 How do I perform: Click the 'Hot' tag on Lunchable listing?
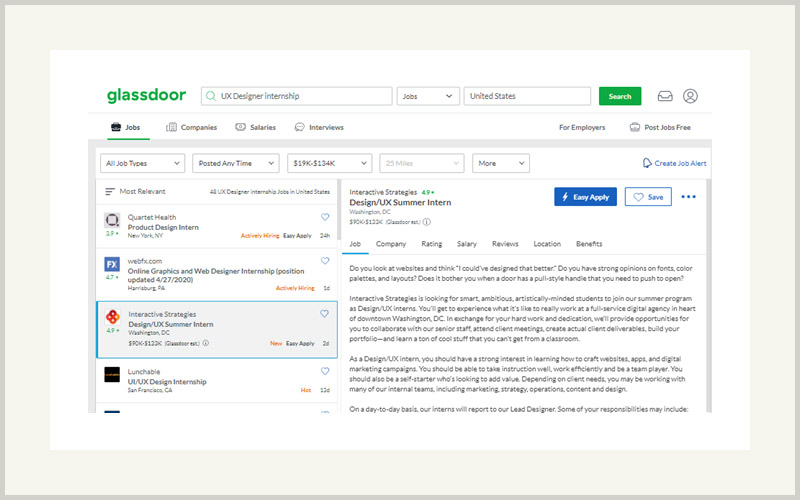306,390
